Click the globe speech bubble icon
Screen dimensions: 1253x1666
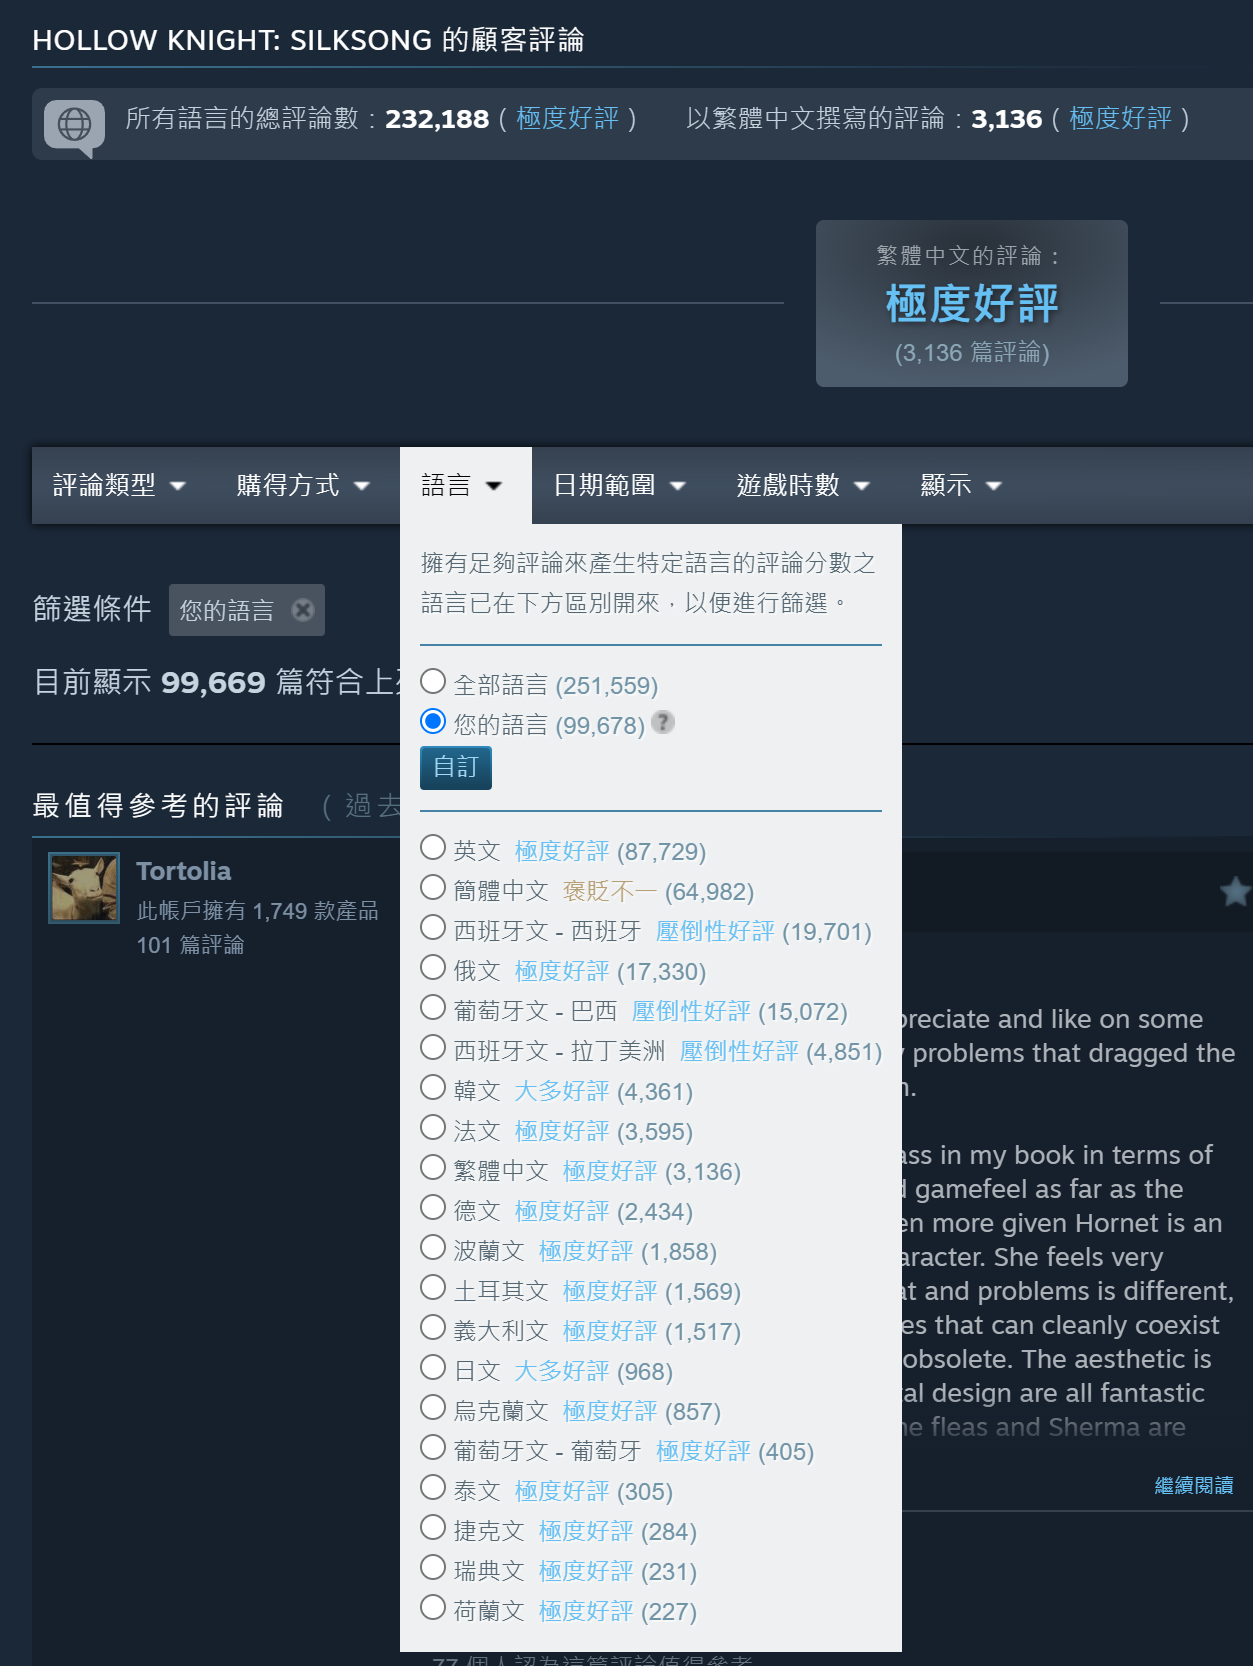pyautogui.click(x=74, y=125)
